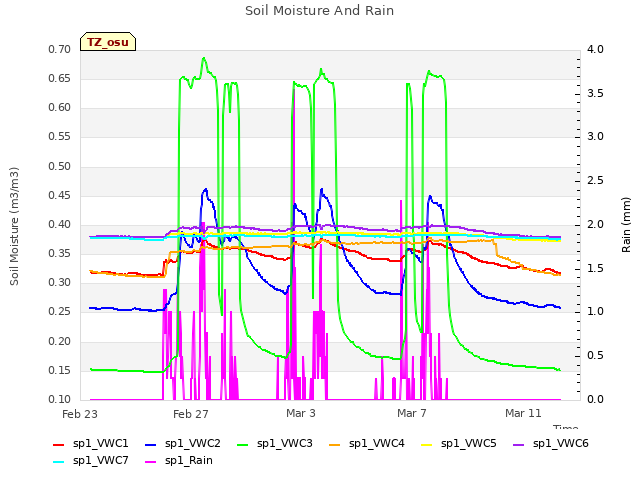Click the Mar 3 x-axis date label
This screenshot has width=640, height=480.
tap(301, 413)
